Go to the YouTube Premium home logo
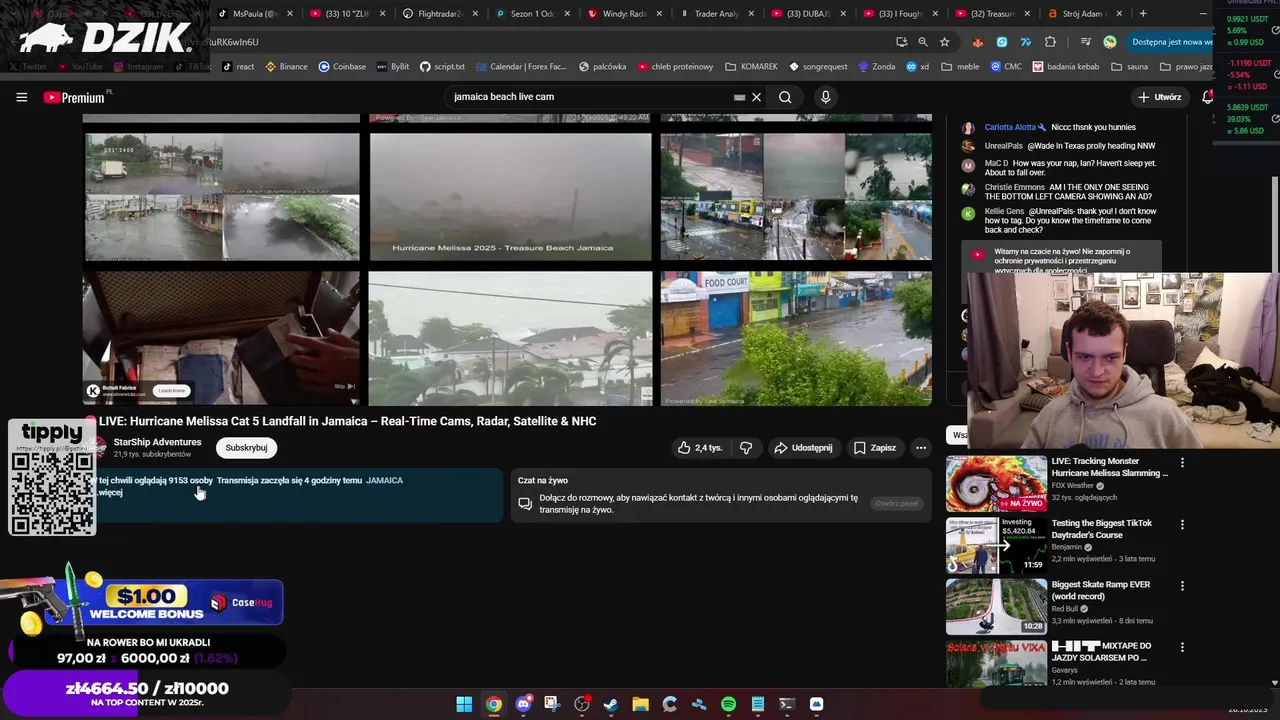This screenshot has height=720, width=1280. coord(74,97)
